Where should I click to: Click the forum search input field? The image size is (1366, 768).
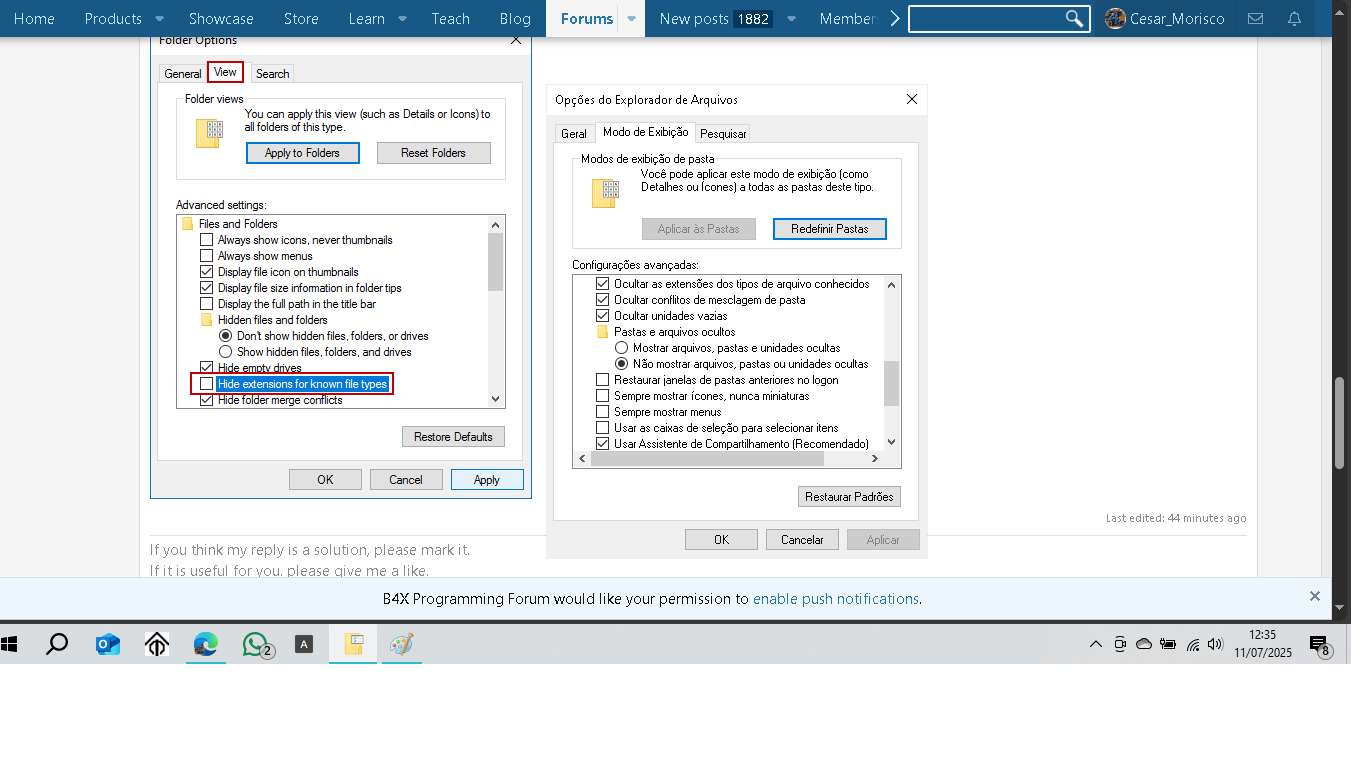coord(986,19)
